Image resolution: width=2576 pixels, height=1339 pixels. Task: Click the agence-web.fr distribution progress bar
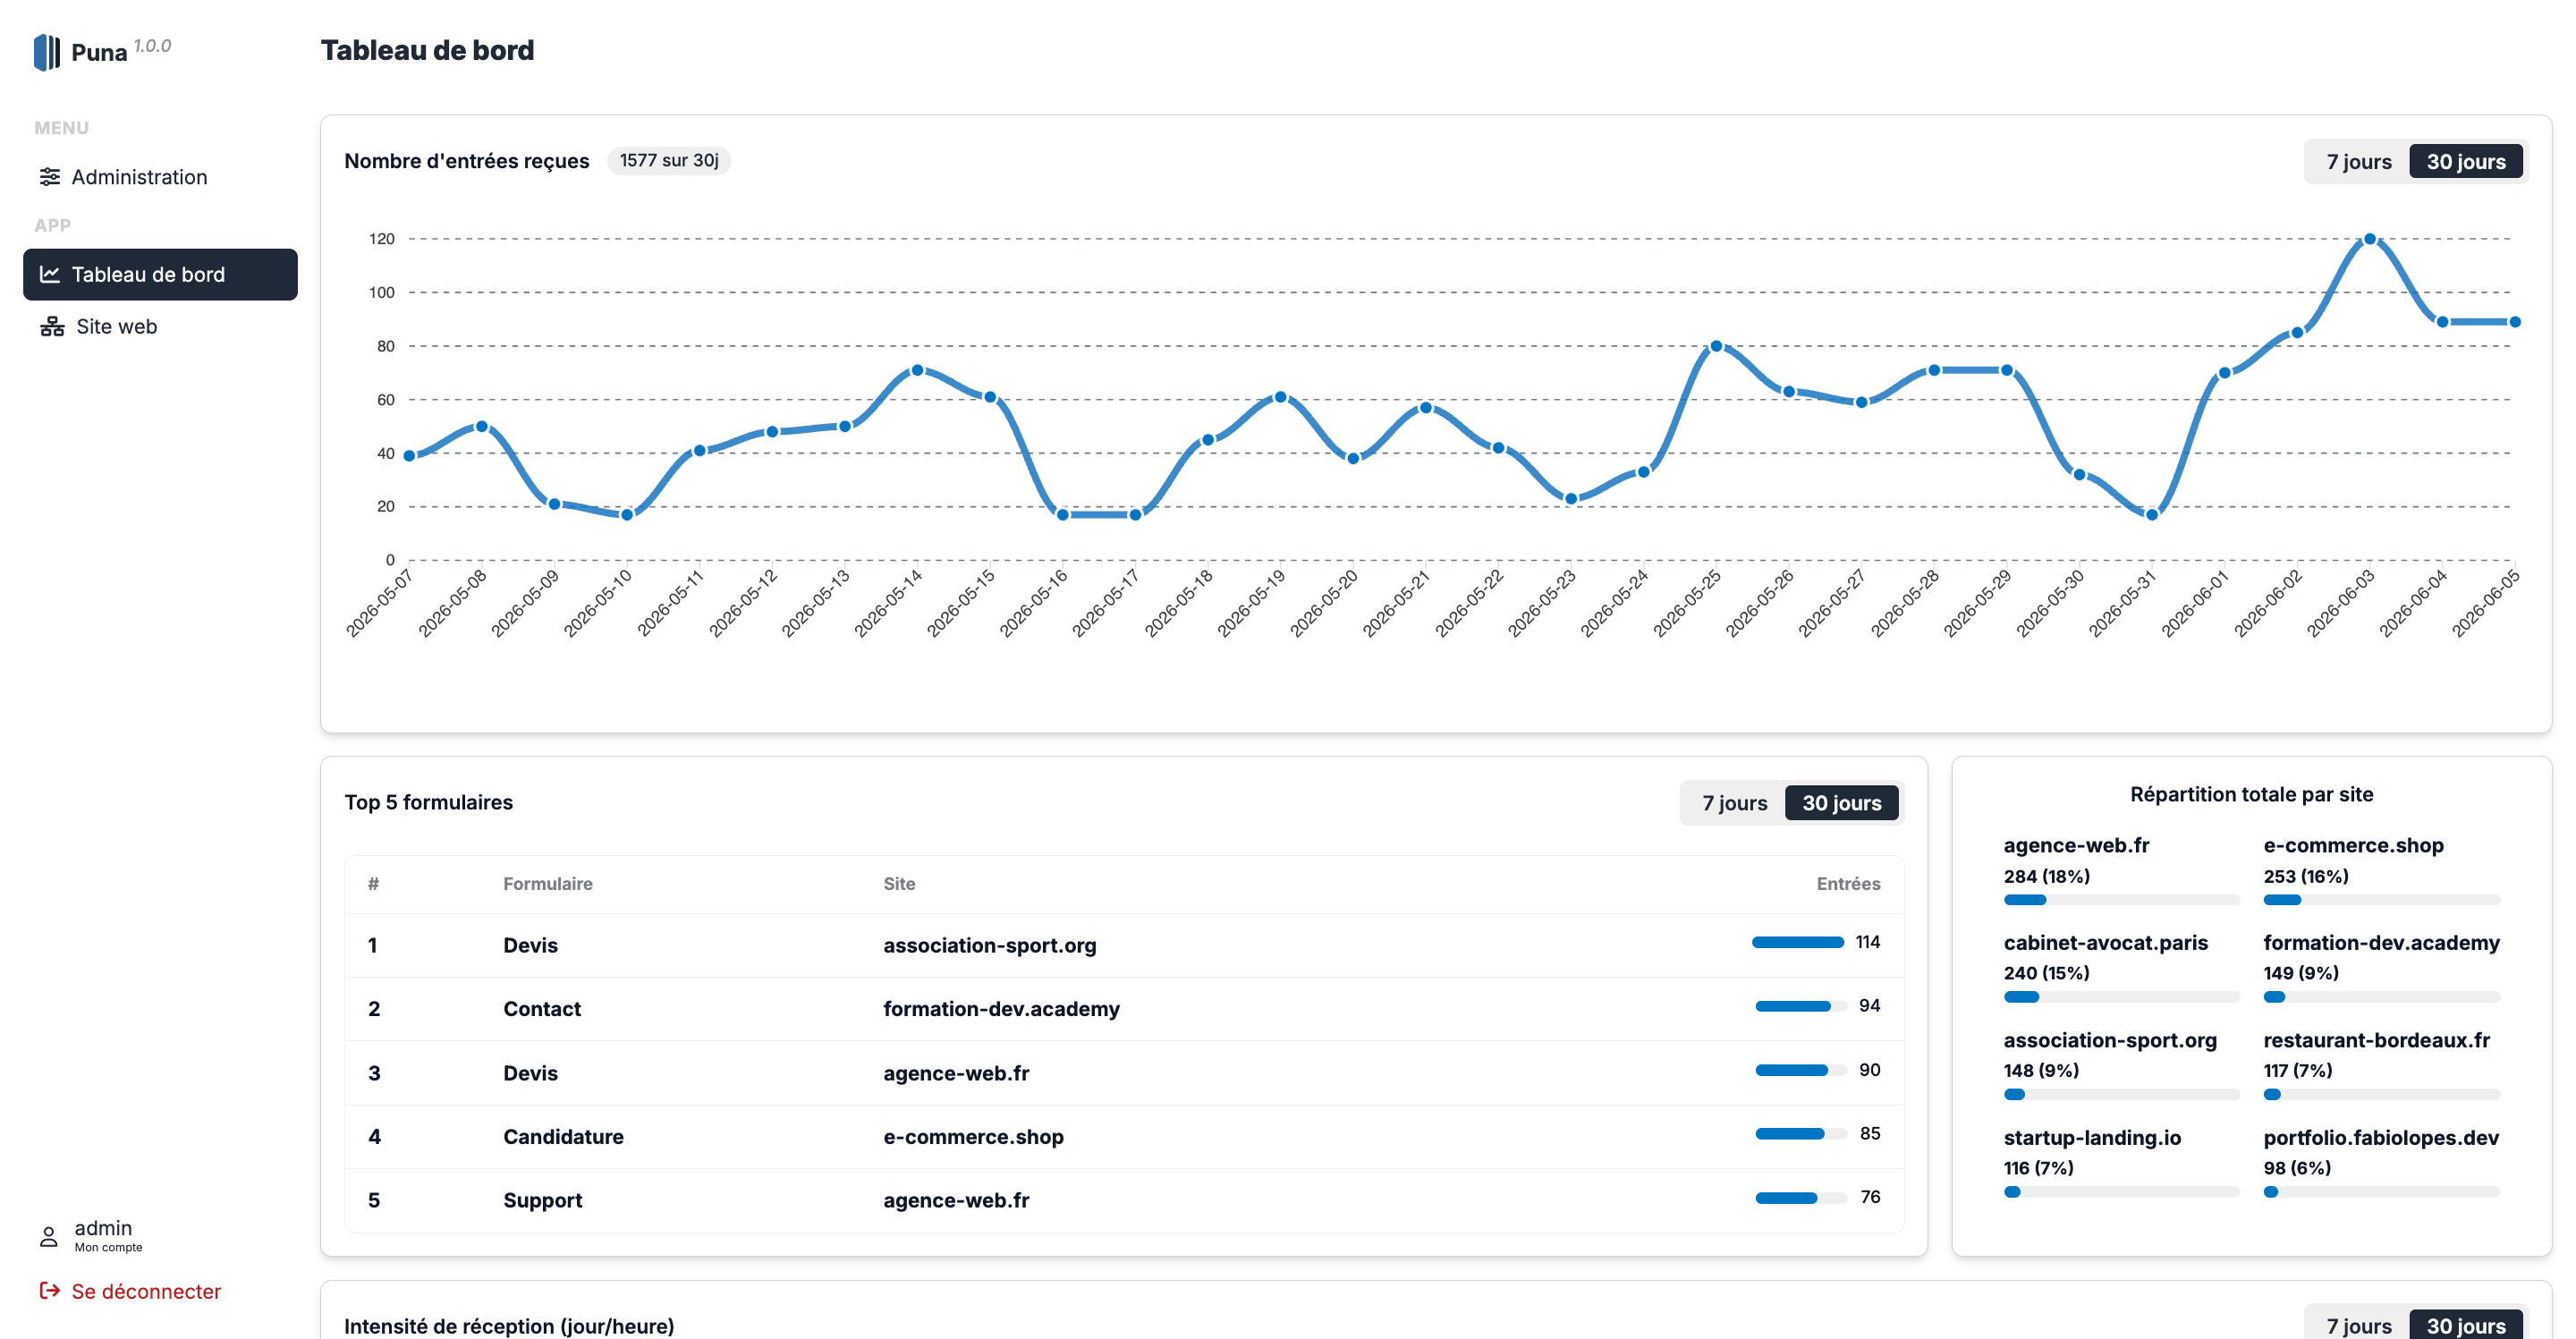pos(2121,900)
